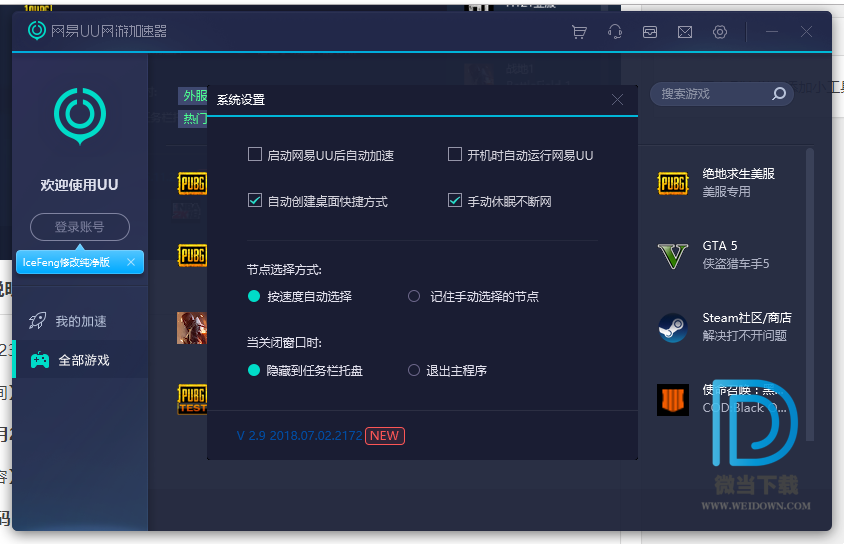
Task: Click the 解决打不开问题 subtitle text
Action: (x=744, y=336)
